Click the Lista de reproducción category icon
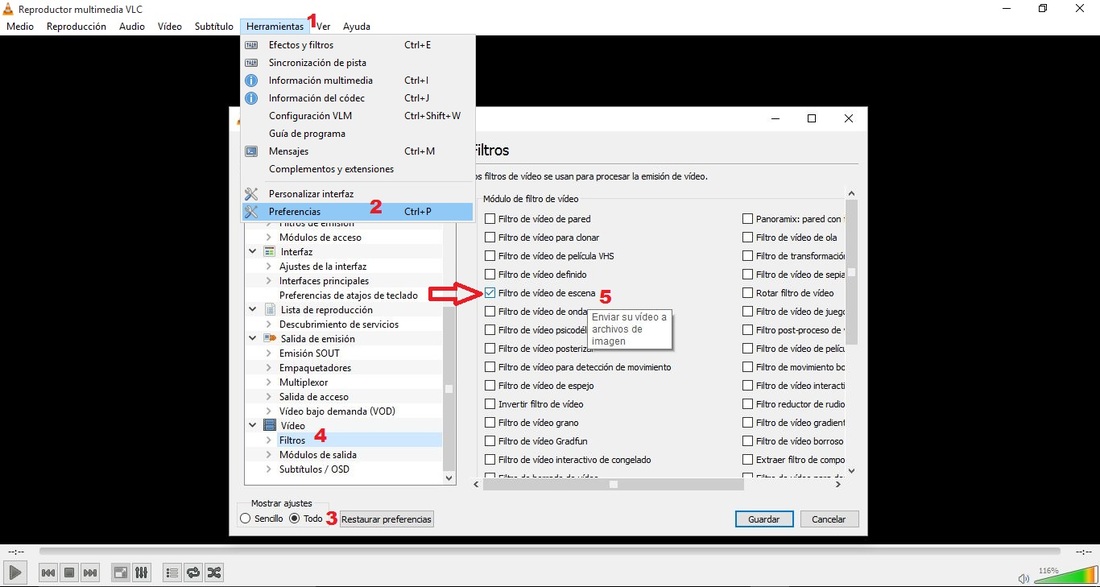This screenshot has height=587, width=1100. coord(269,310)
